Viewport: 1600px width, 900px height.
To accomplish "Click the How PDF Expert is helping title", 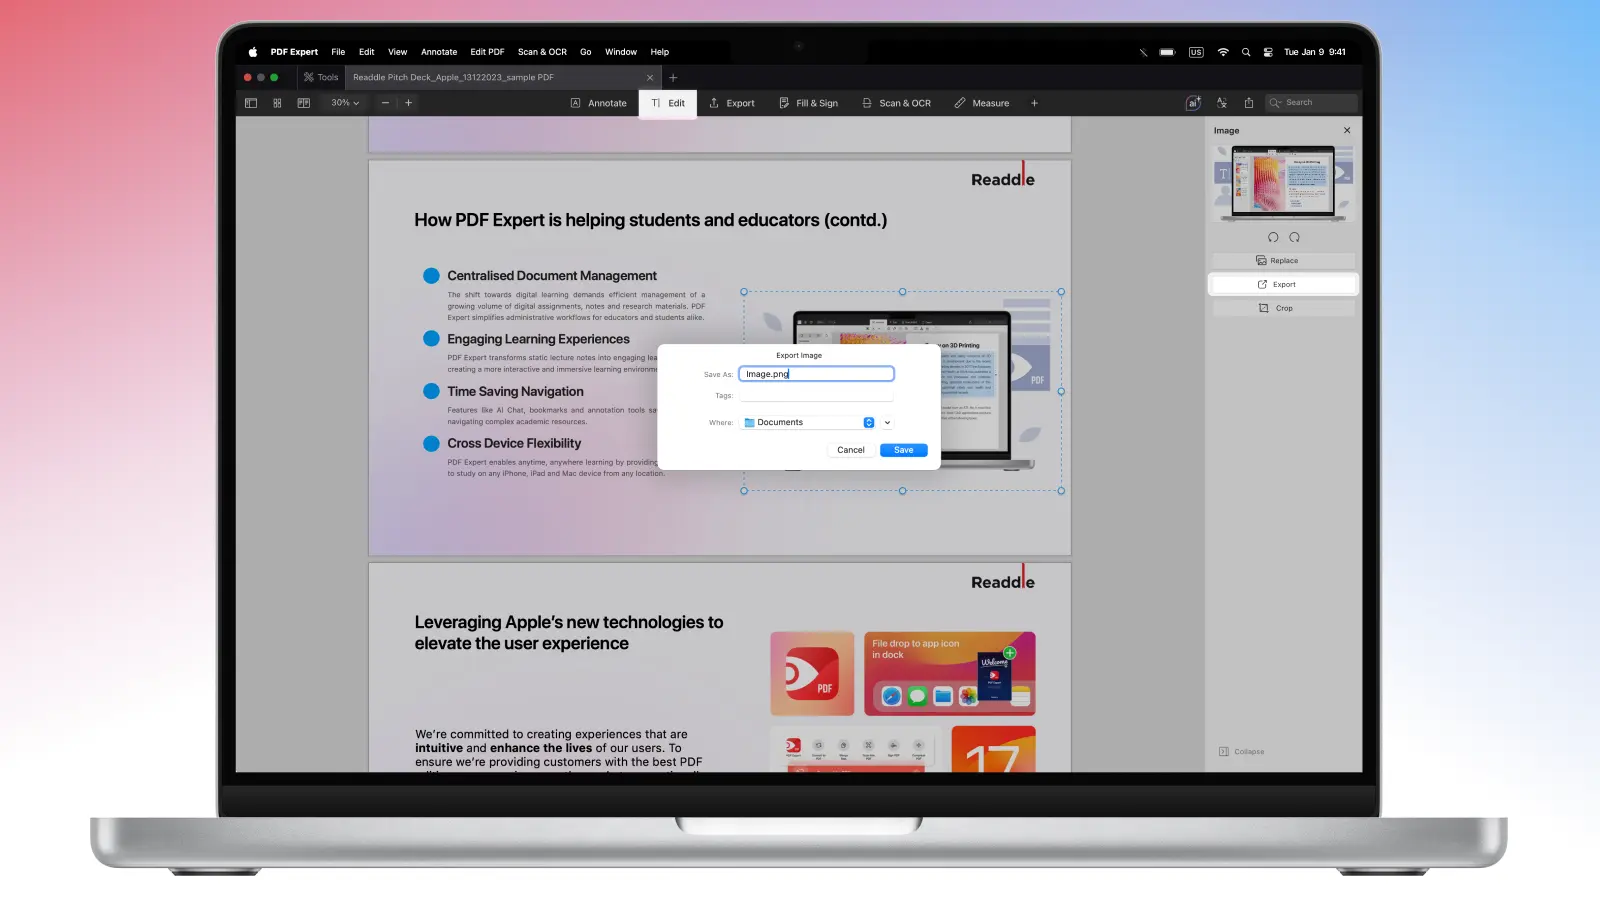I will tap(651, 220).
